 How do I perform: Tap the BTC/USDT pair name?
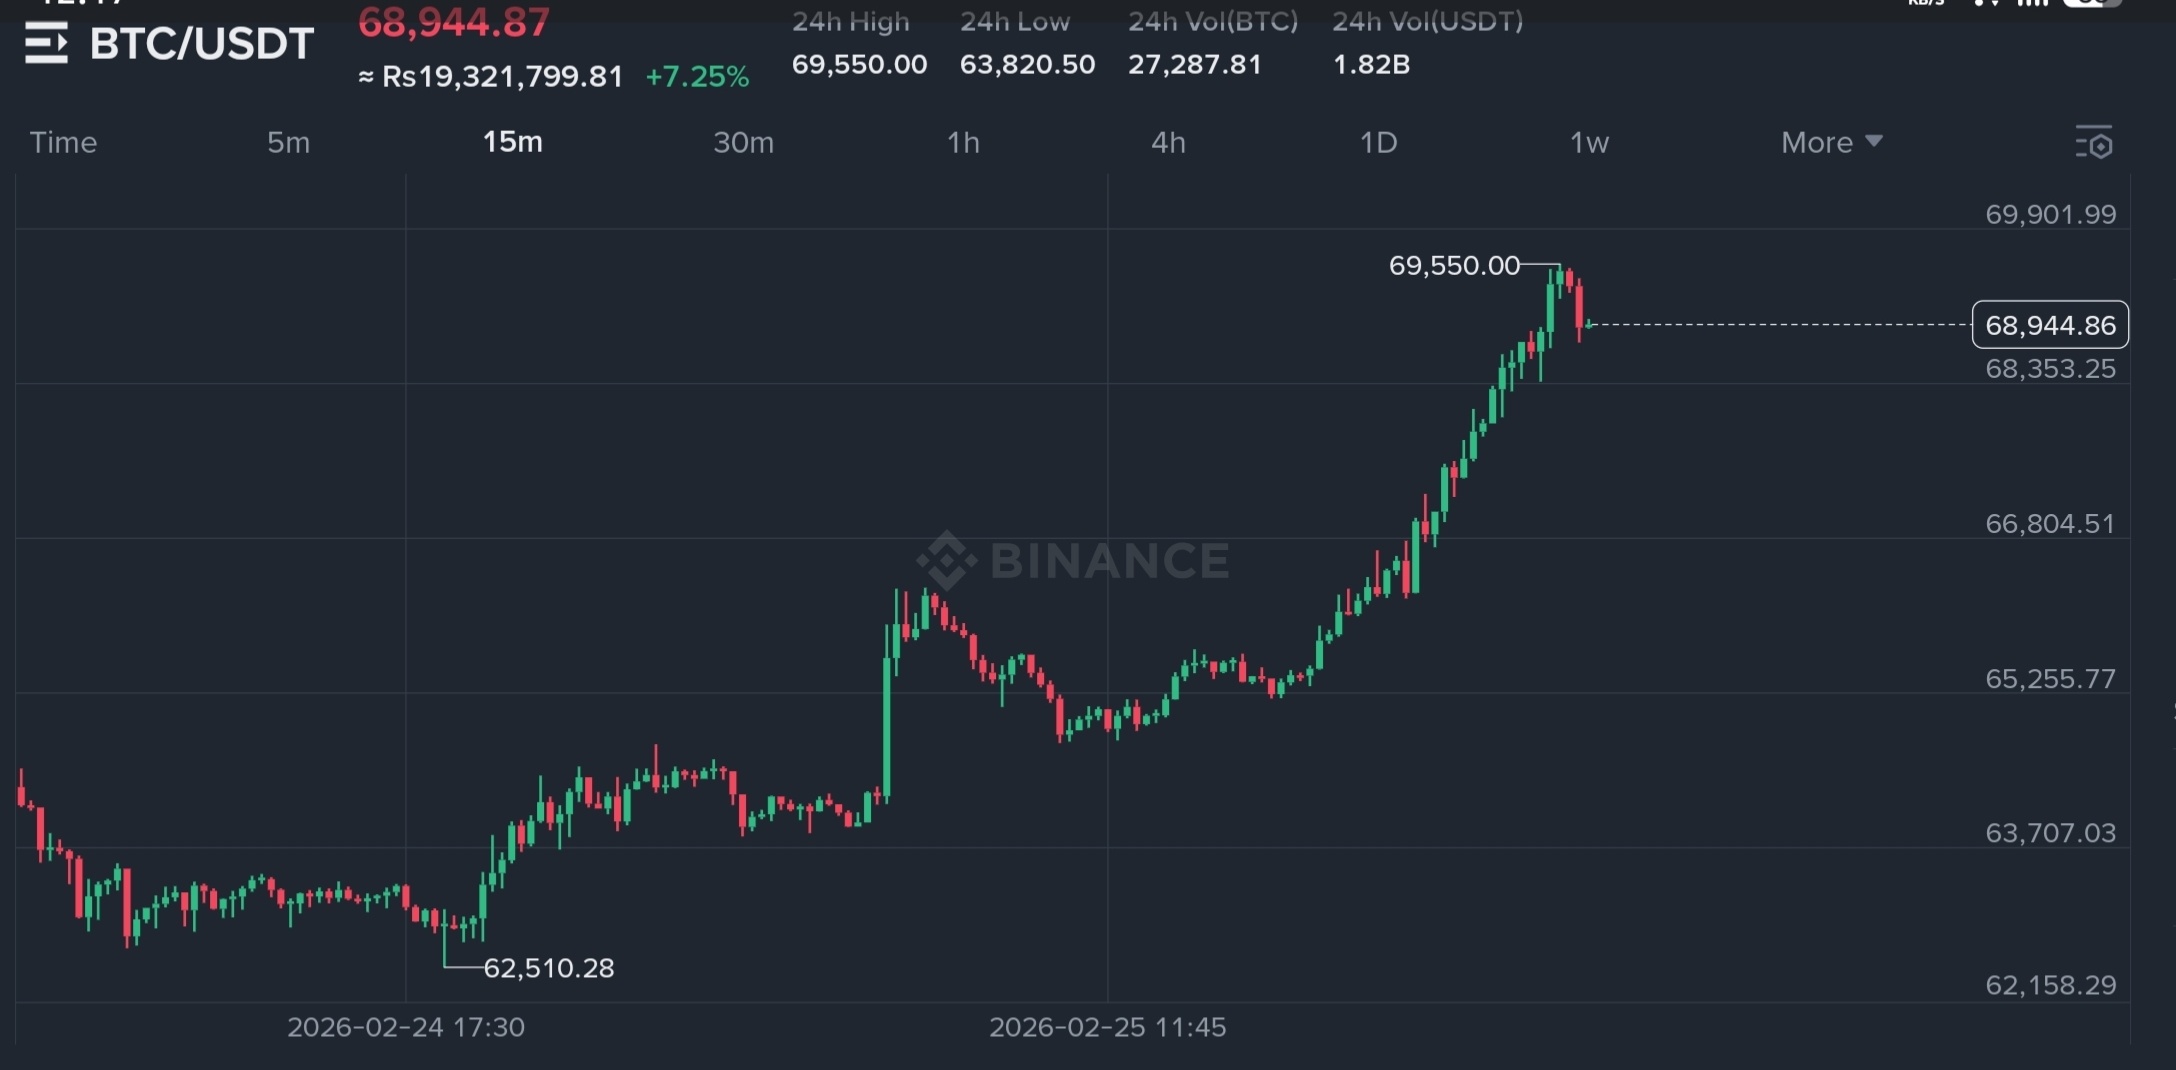pyautogui.click(x=202, y=44)
